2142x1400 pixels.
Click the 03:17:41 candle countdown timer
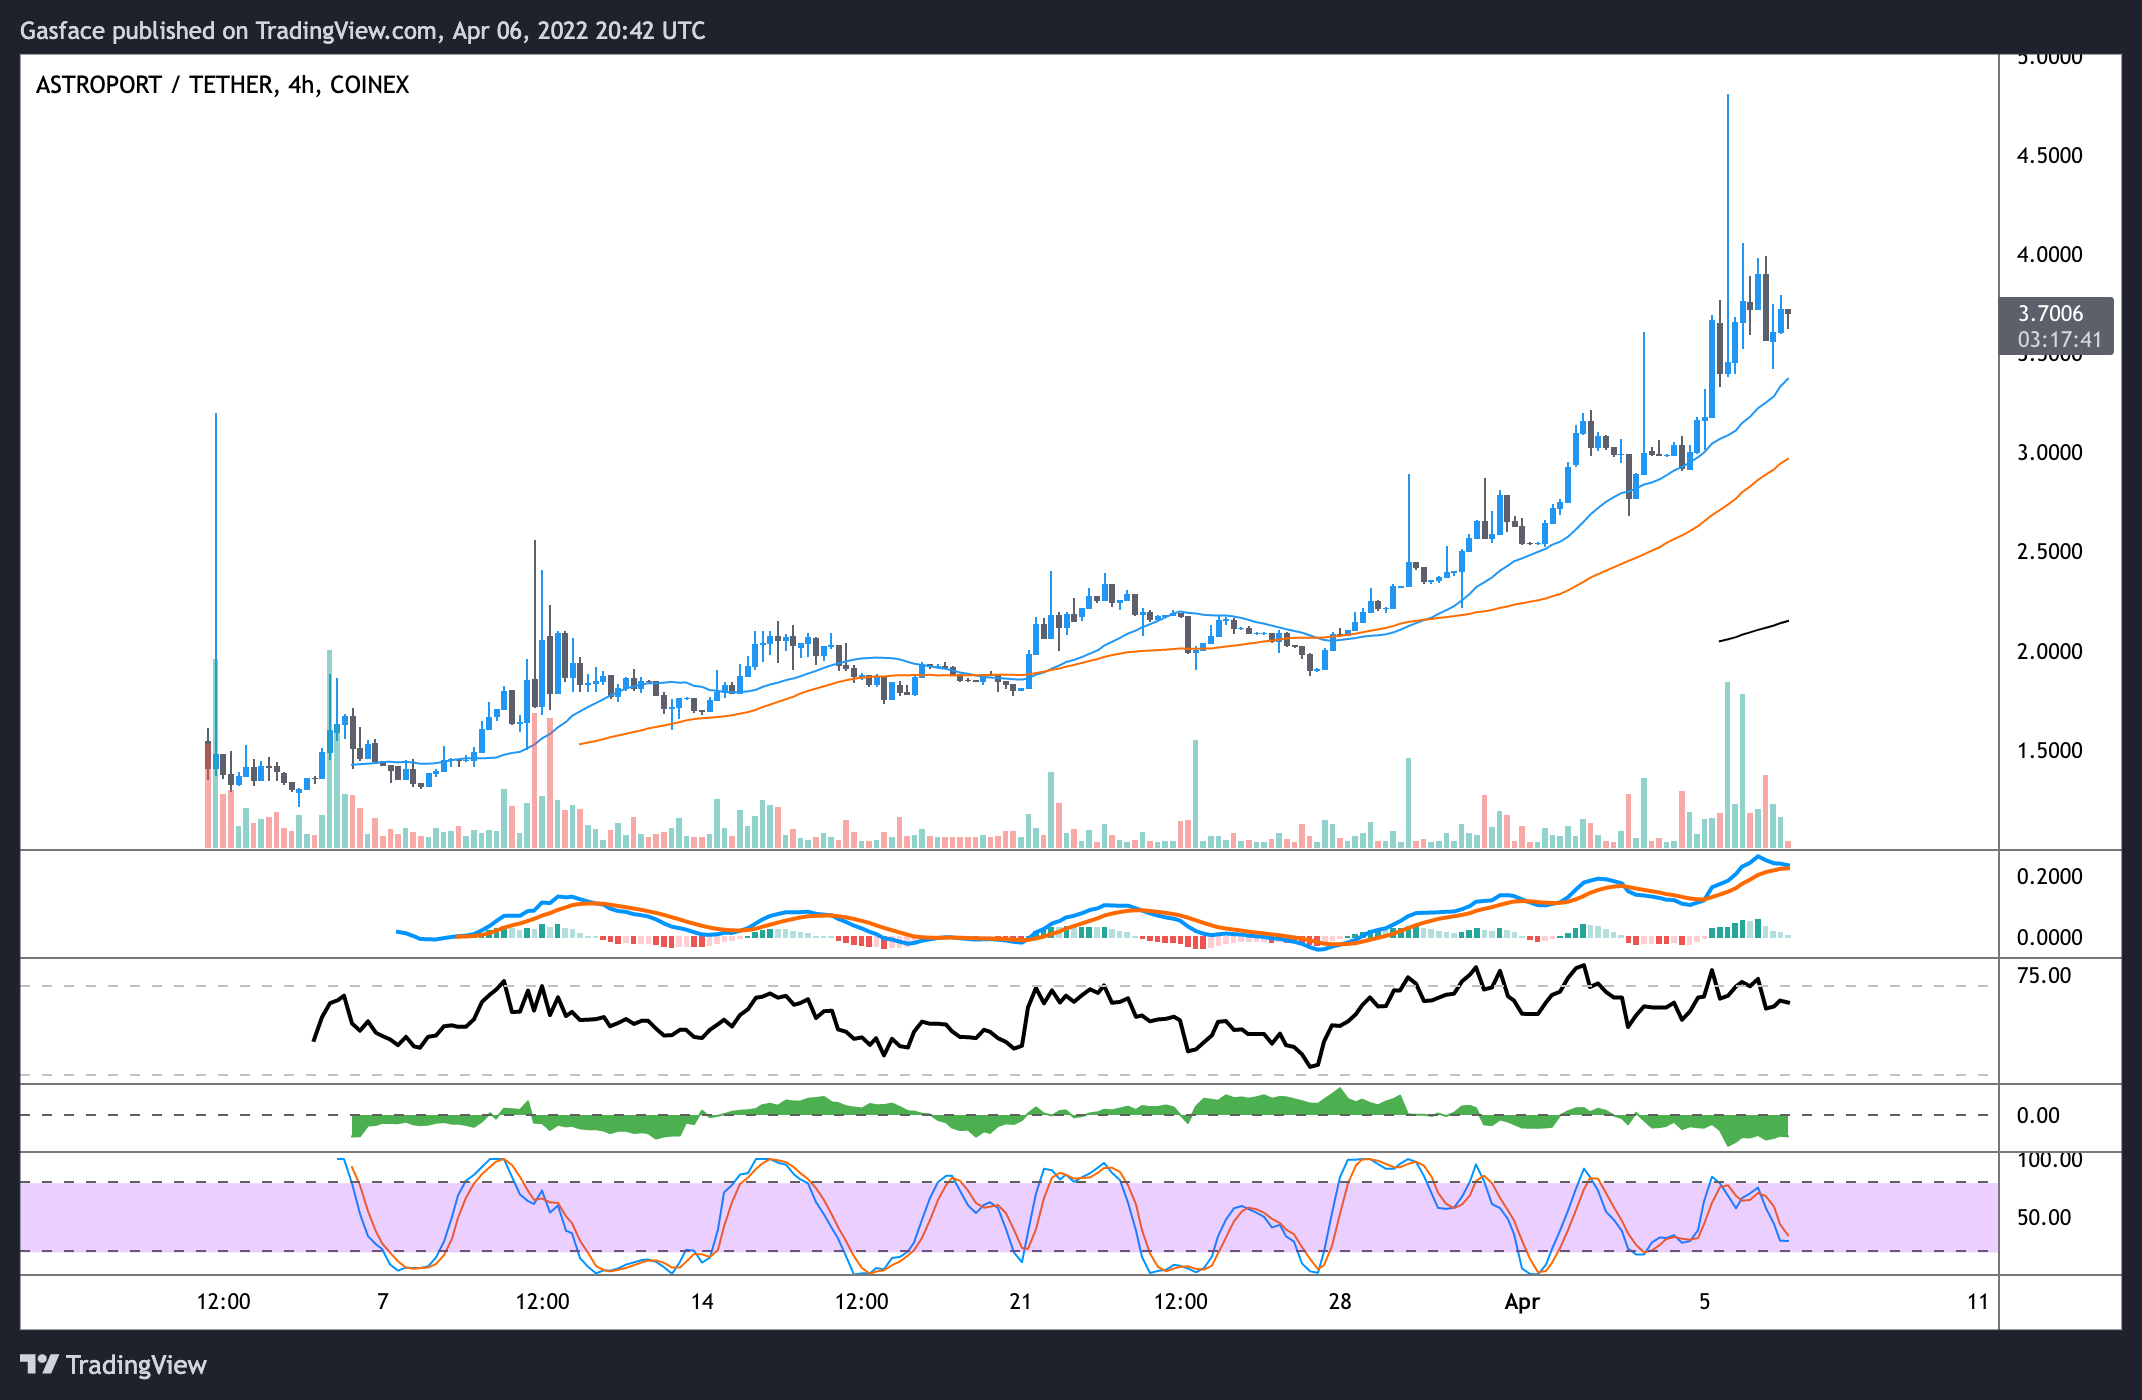2058,340
